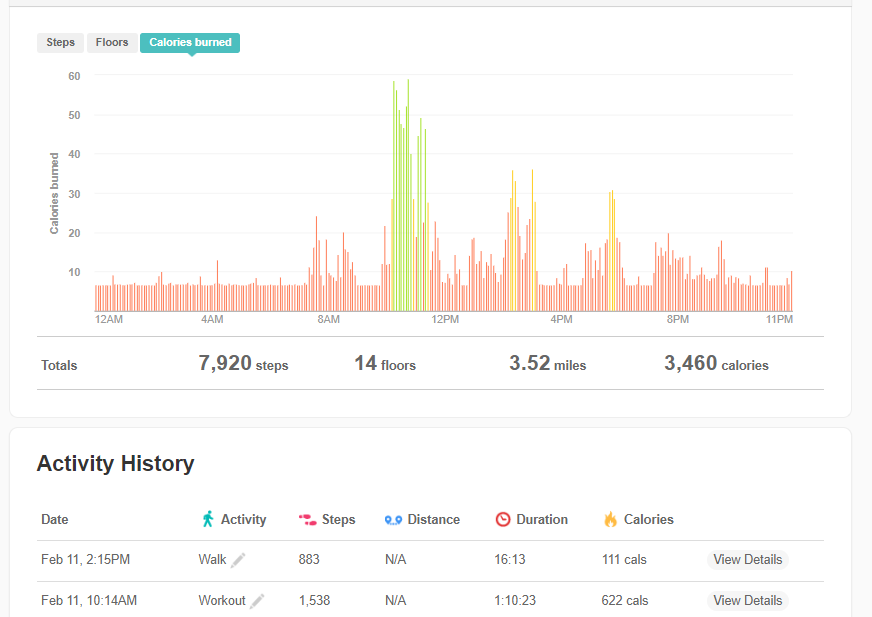This screenshot has width=872, height=617.
Task: Click the 3.52 miles total
Action: point(547,364)
